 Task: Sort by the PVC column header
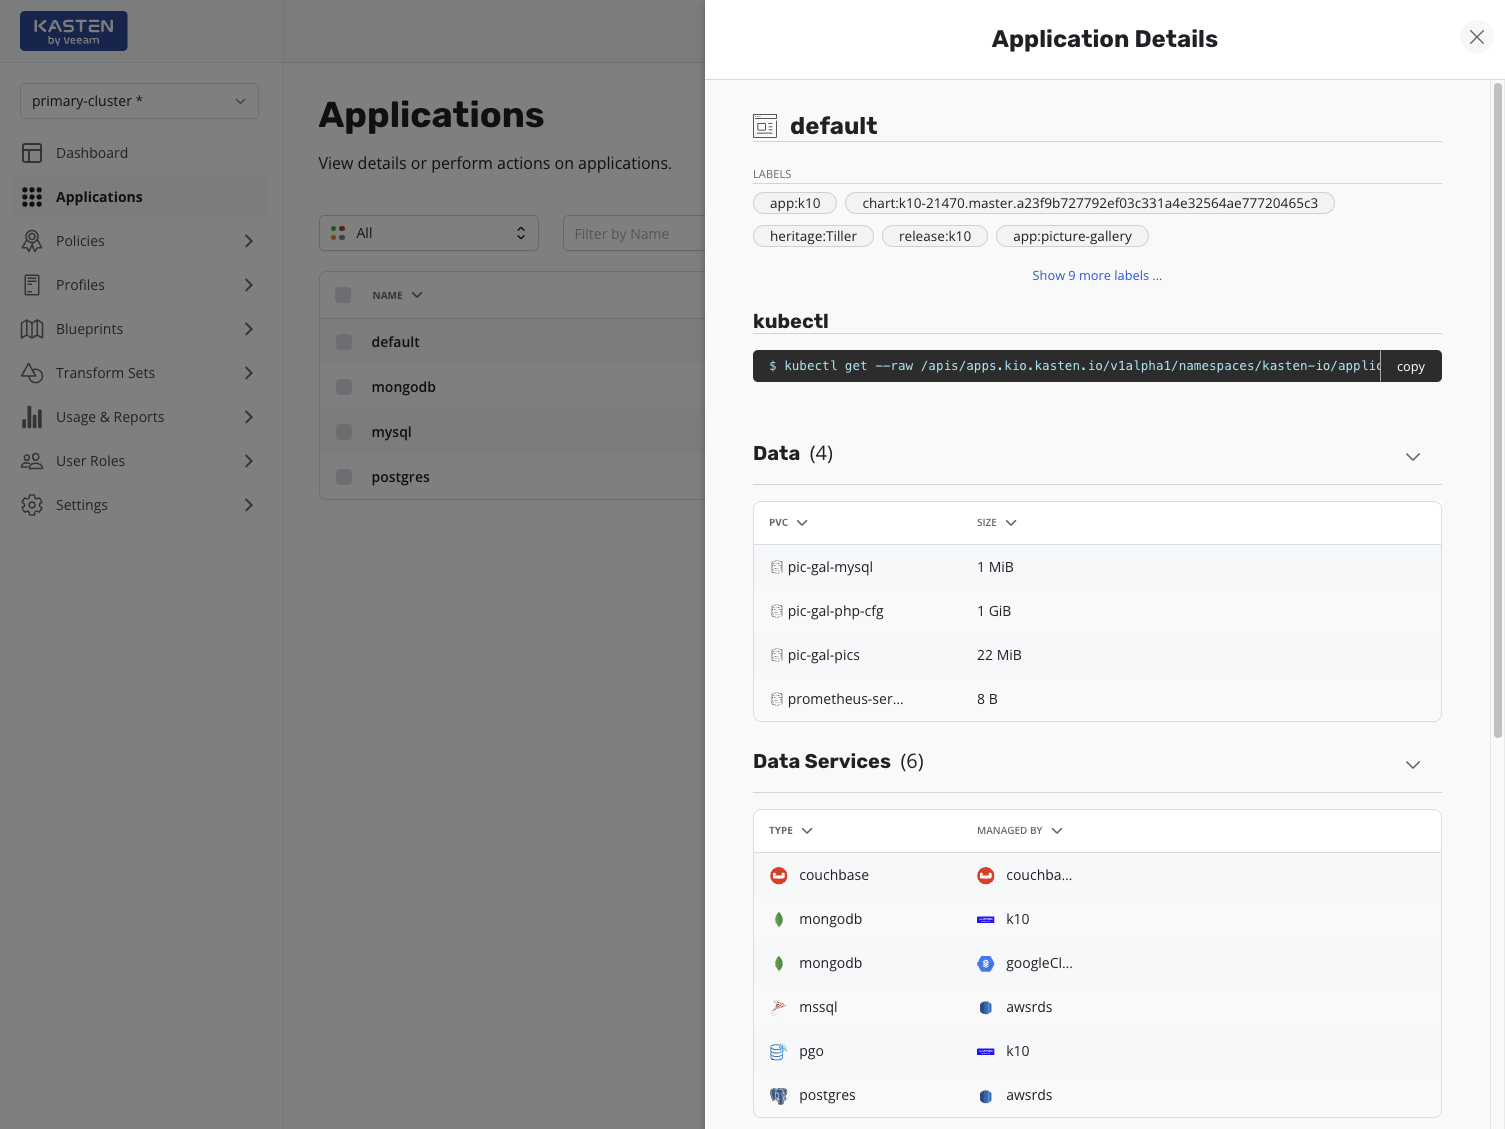[x=788, y=523]
